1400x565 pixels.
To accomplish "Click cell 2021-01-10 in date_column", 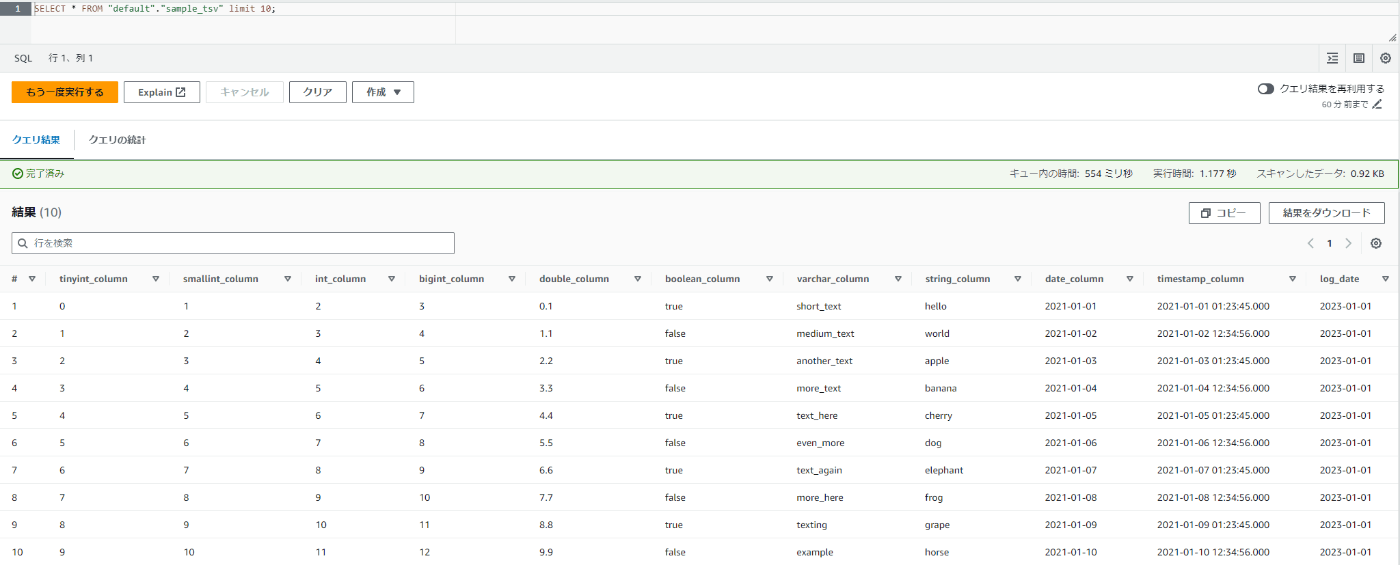I will coord(1070,552).
